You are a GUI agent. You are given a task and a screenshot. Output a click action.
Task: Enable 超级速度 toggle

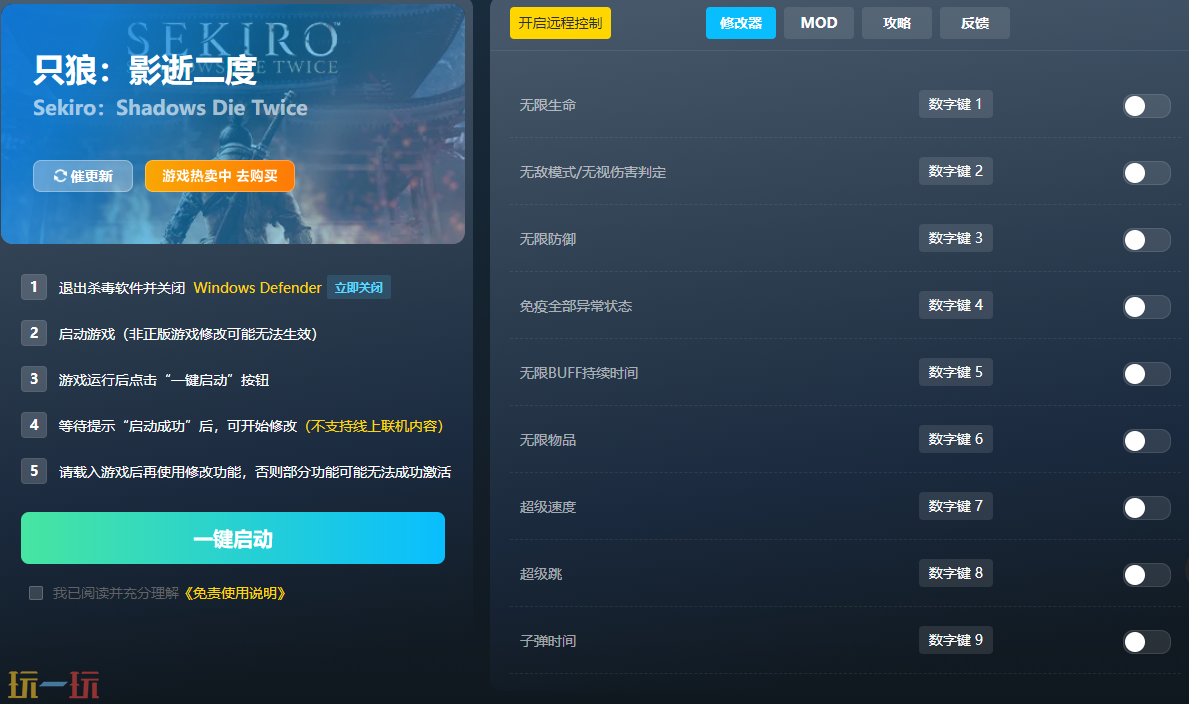click(1146, 508)
